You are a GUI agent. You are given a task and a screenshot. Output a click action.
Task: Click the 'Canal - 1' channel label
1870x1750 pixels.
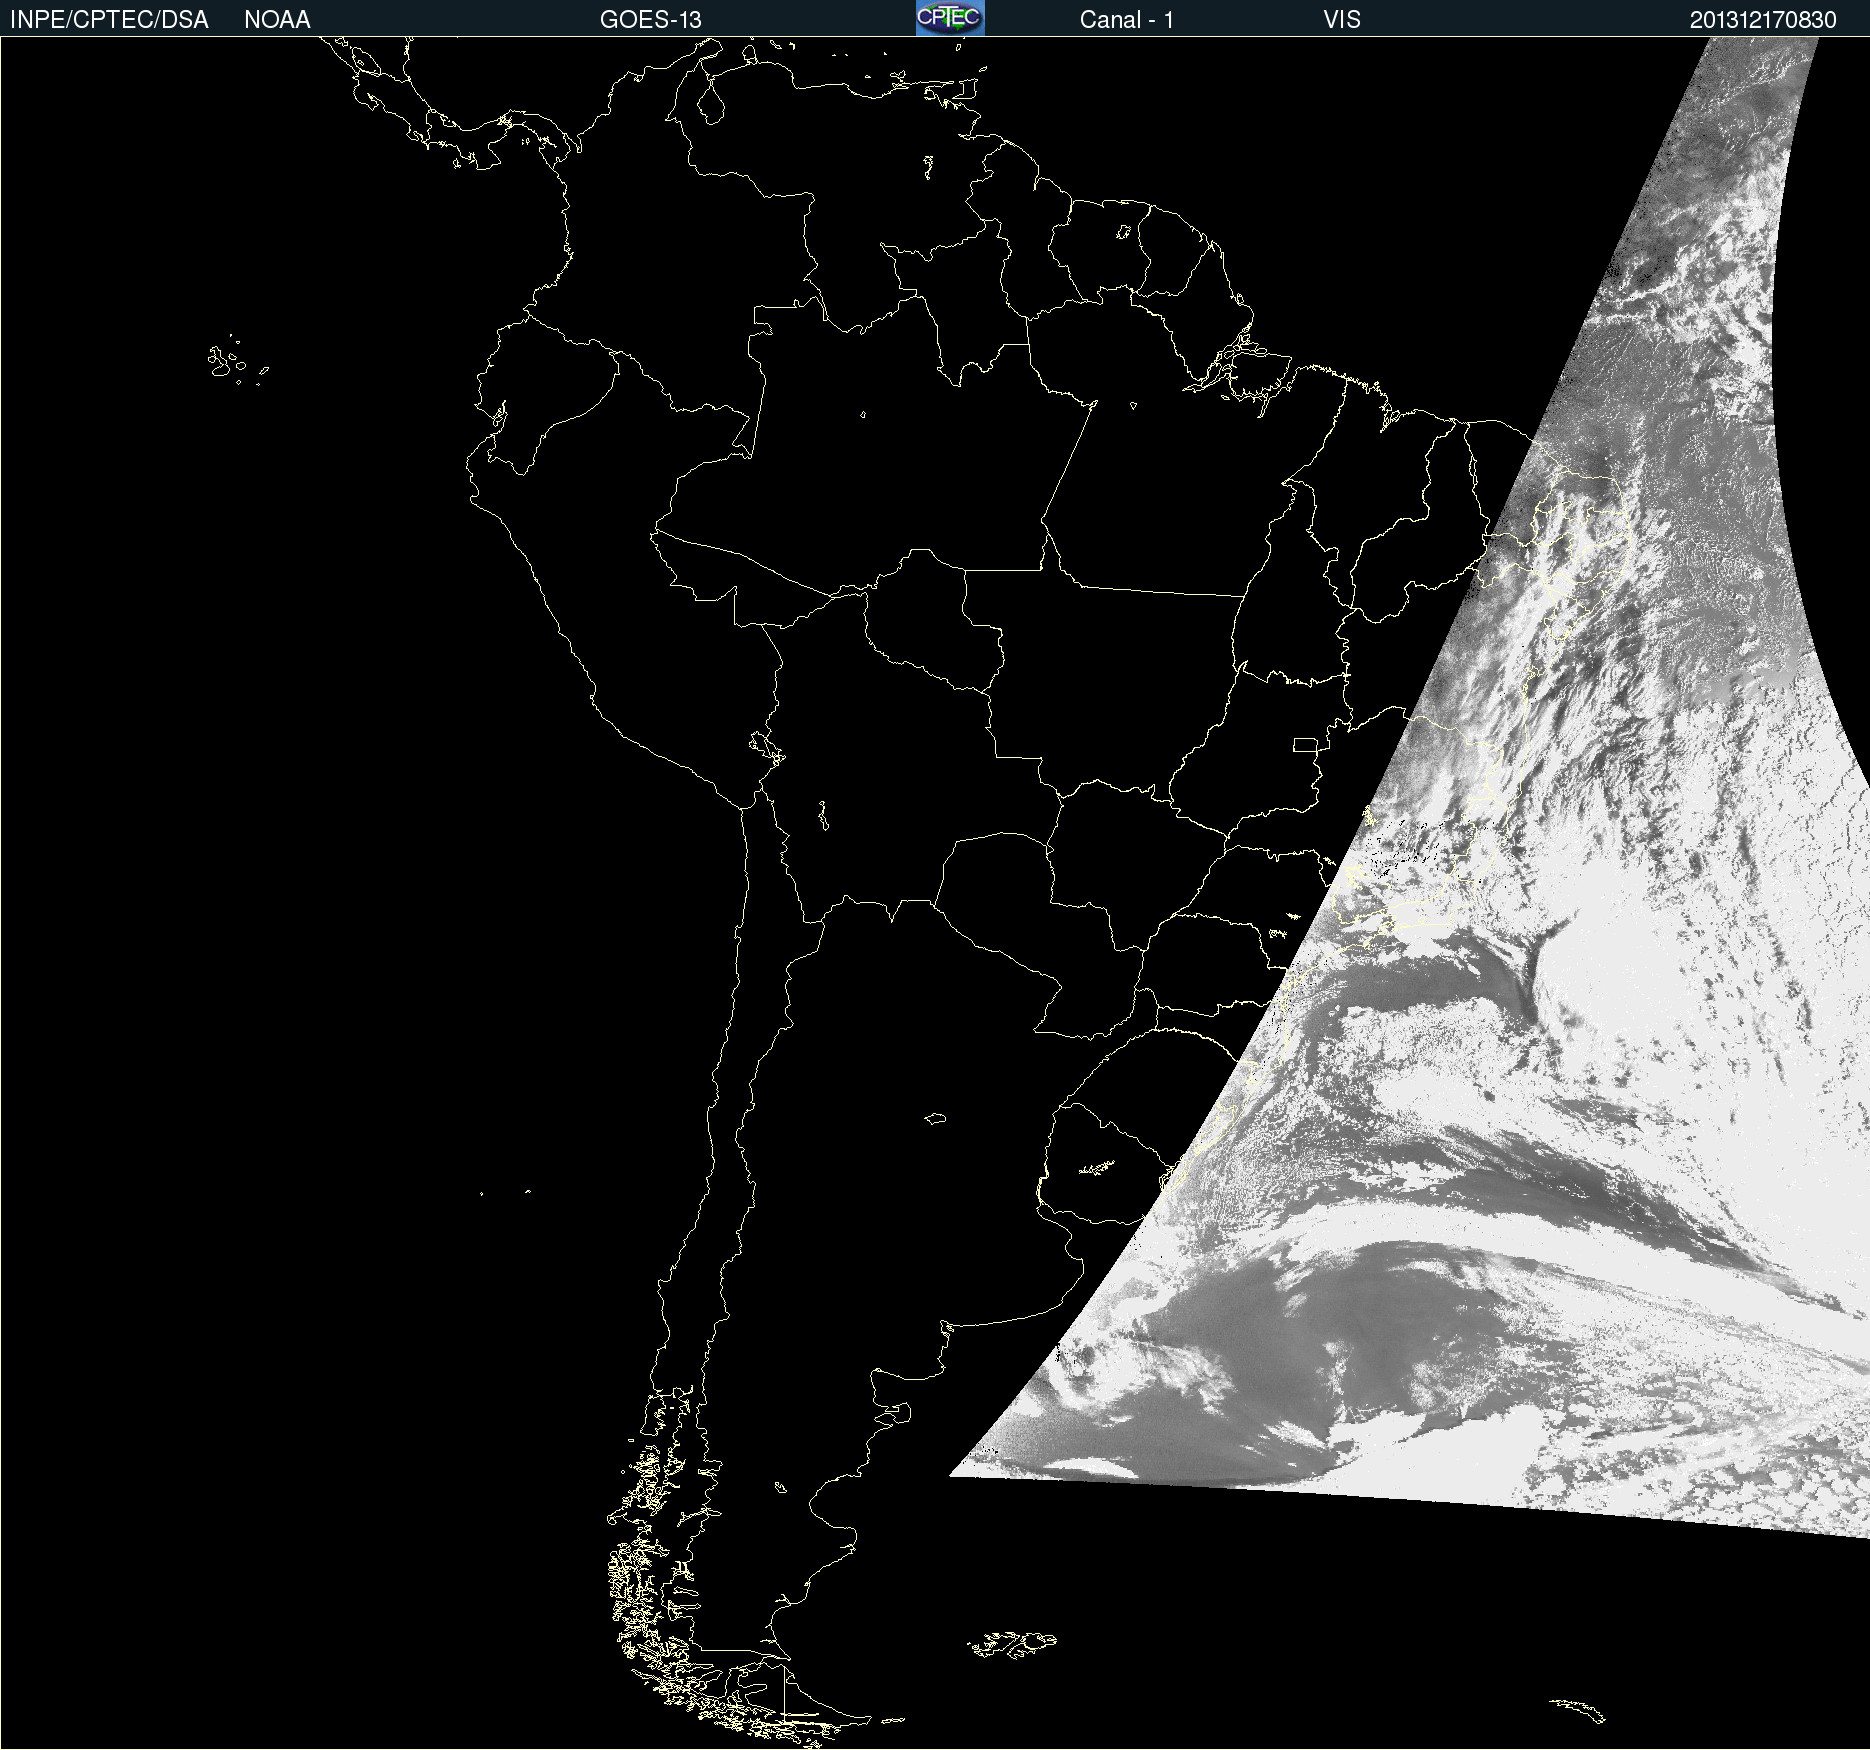pyautogui.click(x=1127, y=20)
